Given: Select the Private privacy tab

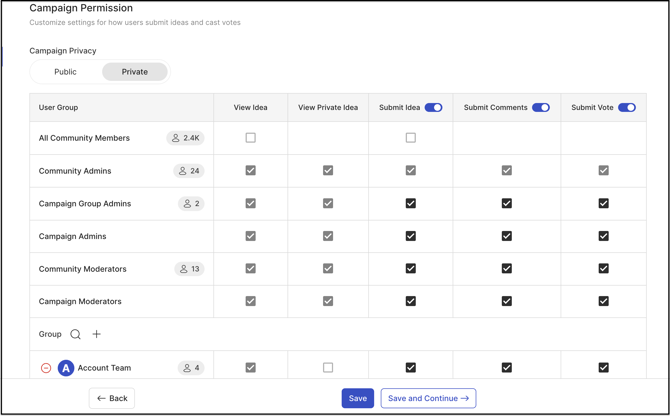Looking at the screenshot, I should coord(135,72).
